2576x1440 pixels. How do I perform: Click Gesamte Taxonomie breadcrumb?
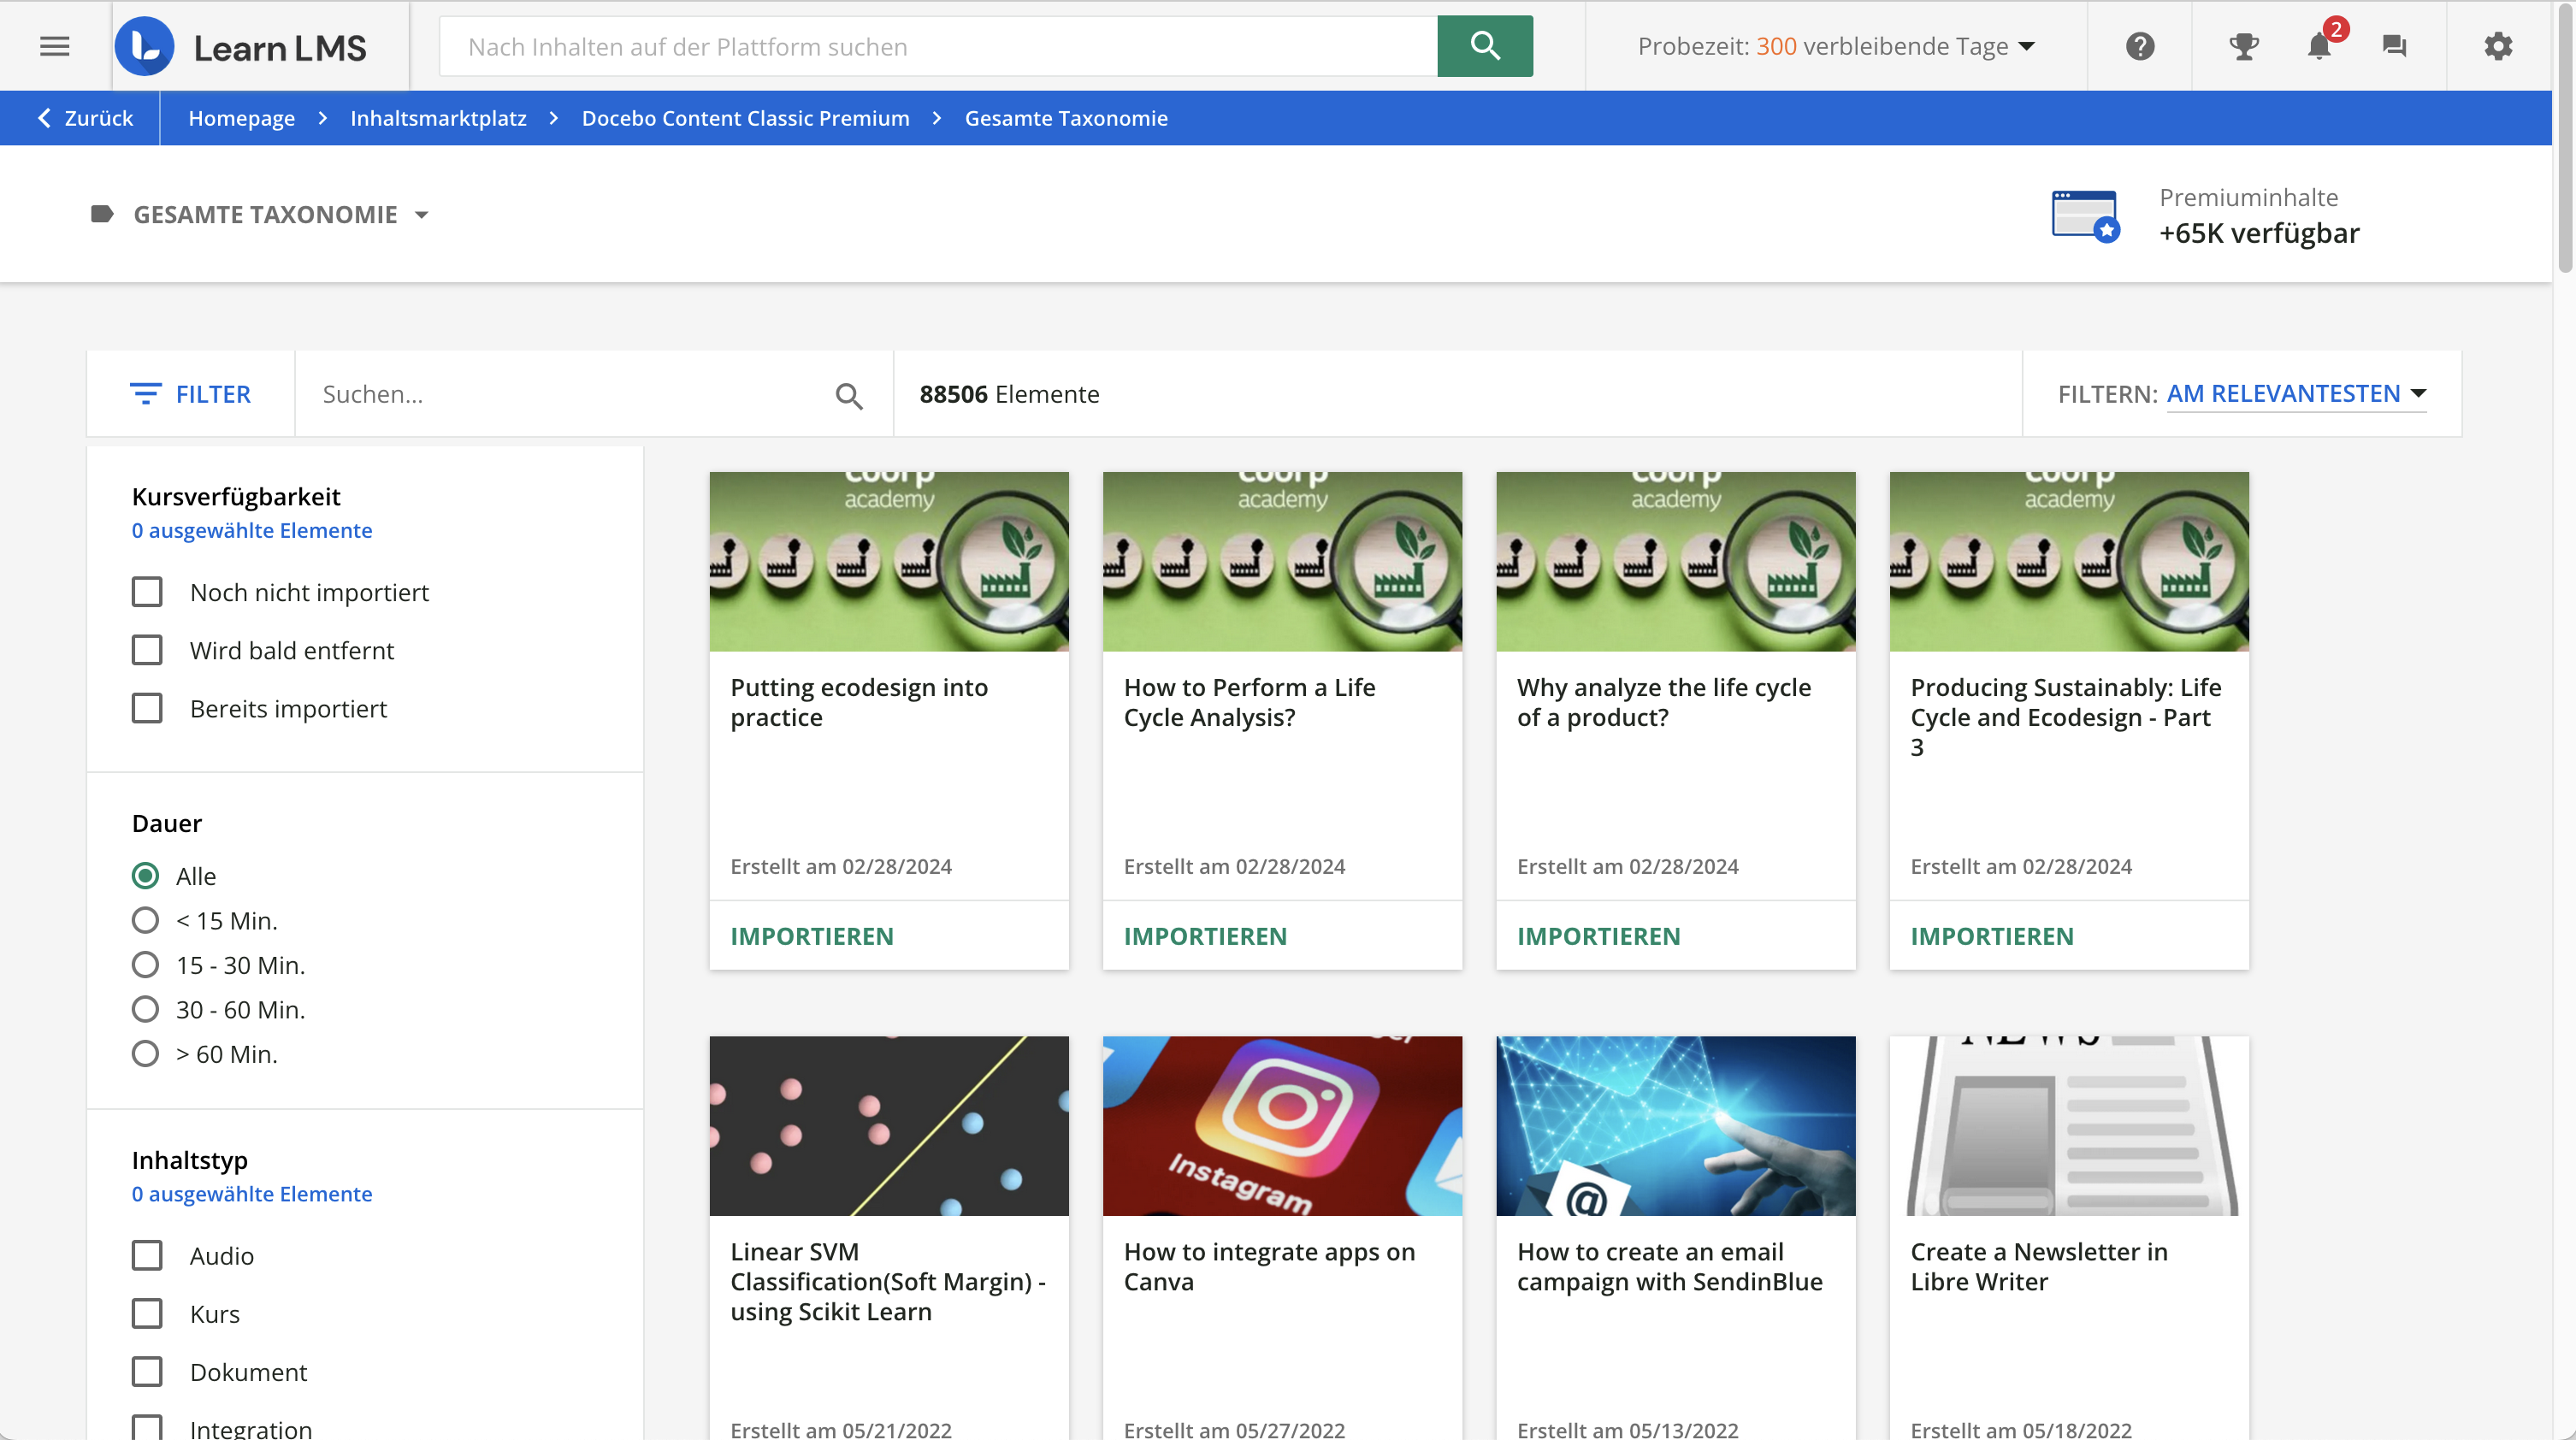1066,118
